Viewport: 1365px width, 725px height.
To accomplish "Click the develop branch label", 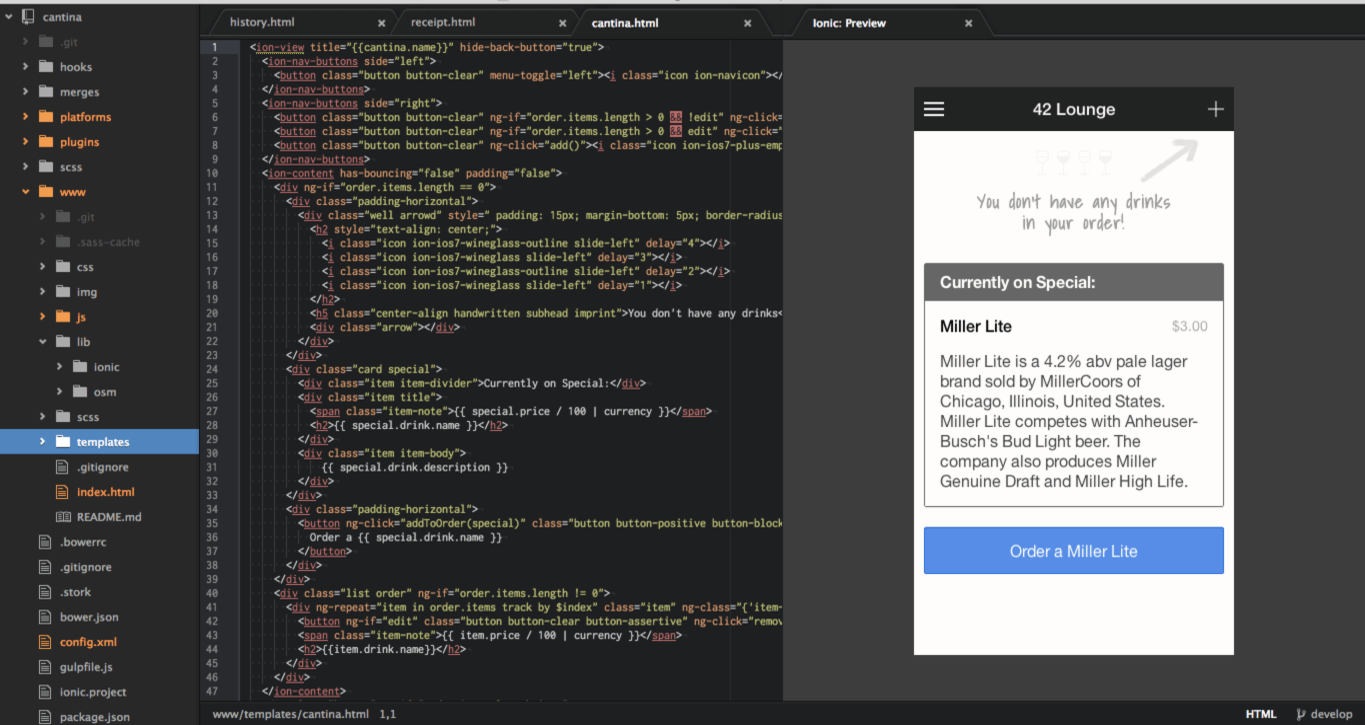I will (x=1331, y=714).
